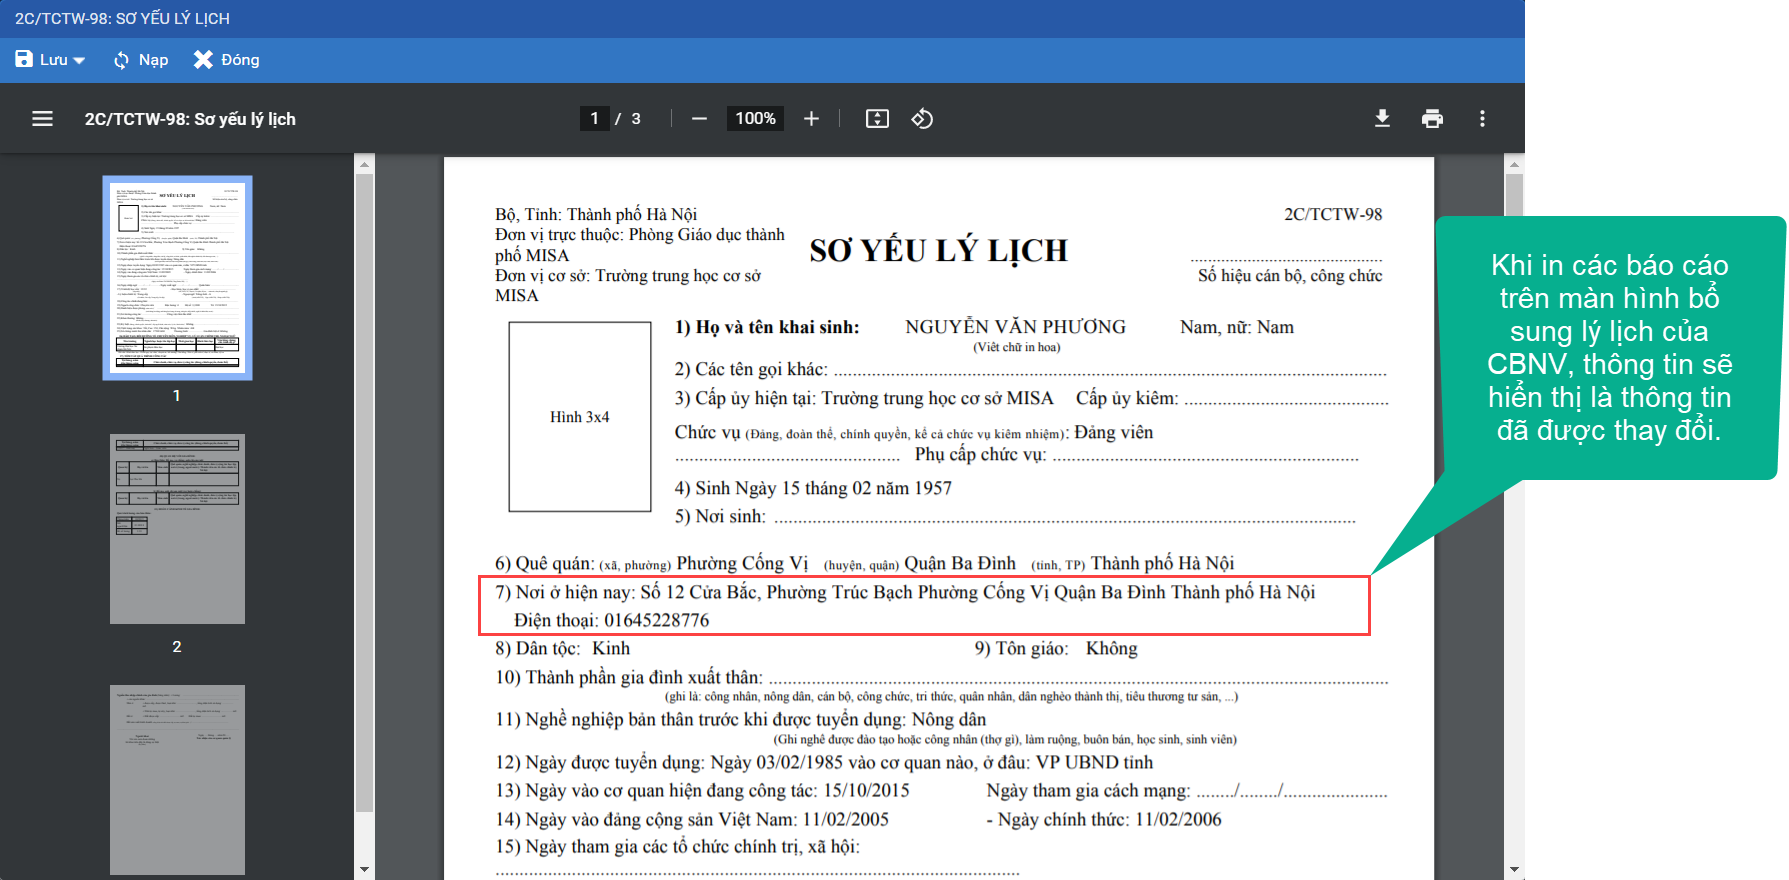Click the page number input field
The height and width of the screenshot is (880, 1789).
tap(594, 119)
